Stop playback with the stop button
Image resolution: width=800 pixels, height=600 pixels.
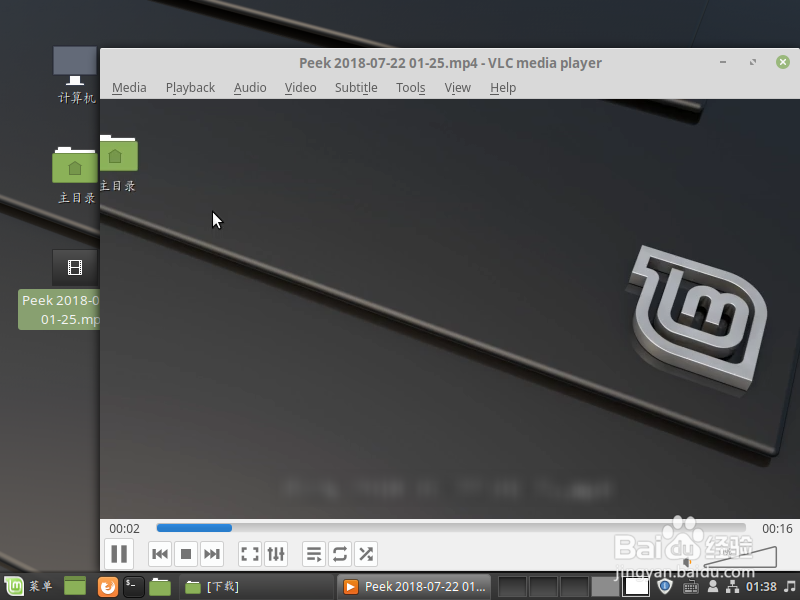point(186,554)
